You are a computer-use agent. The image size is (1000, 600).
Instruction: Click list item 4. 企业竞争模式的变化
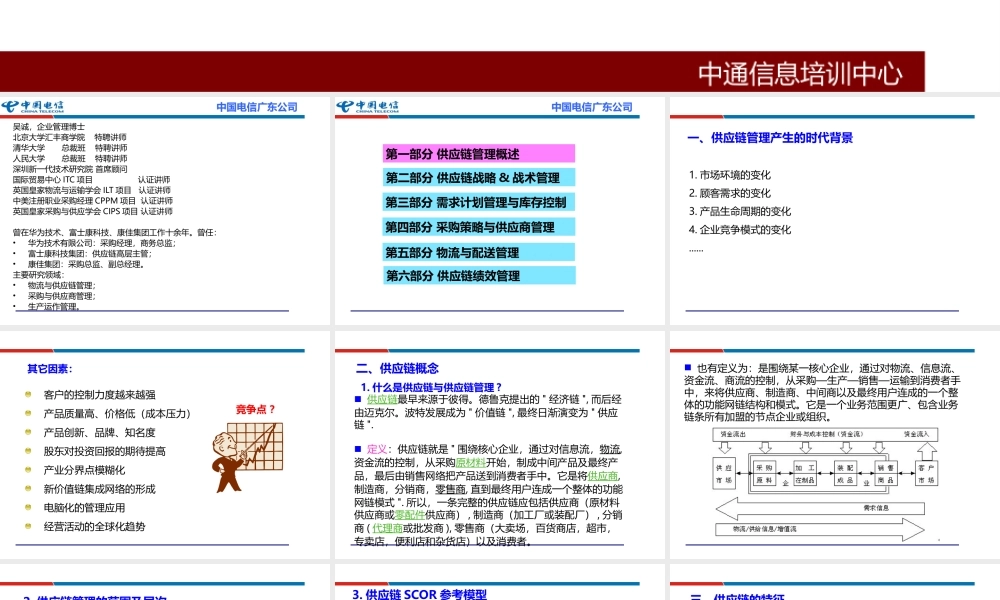pos(740,230)
